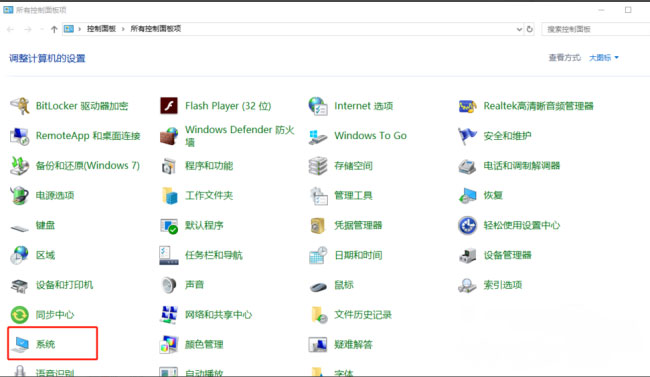Open the 区域 globe-clock icon

point(19,255)
